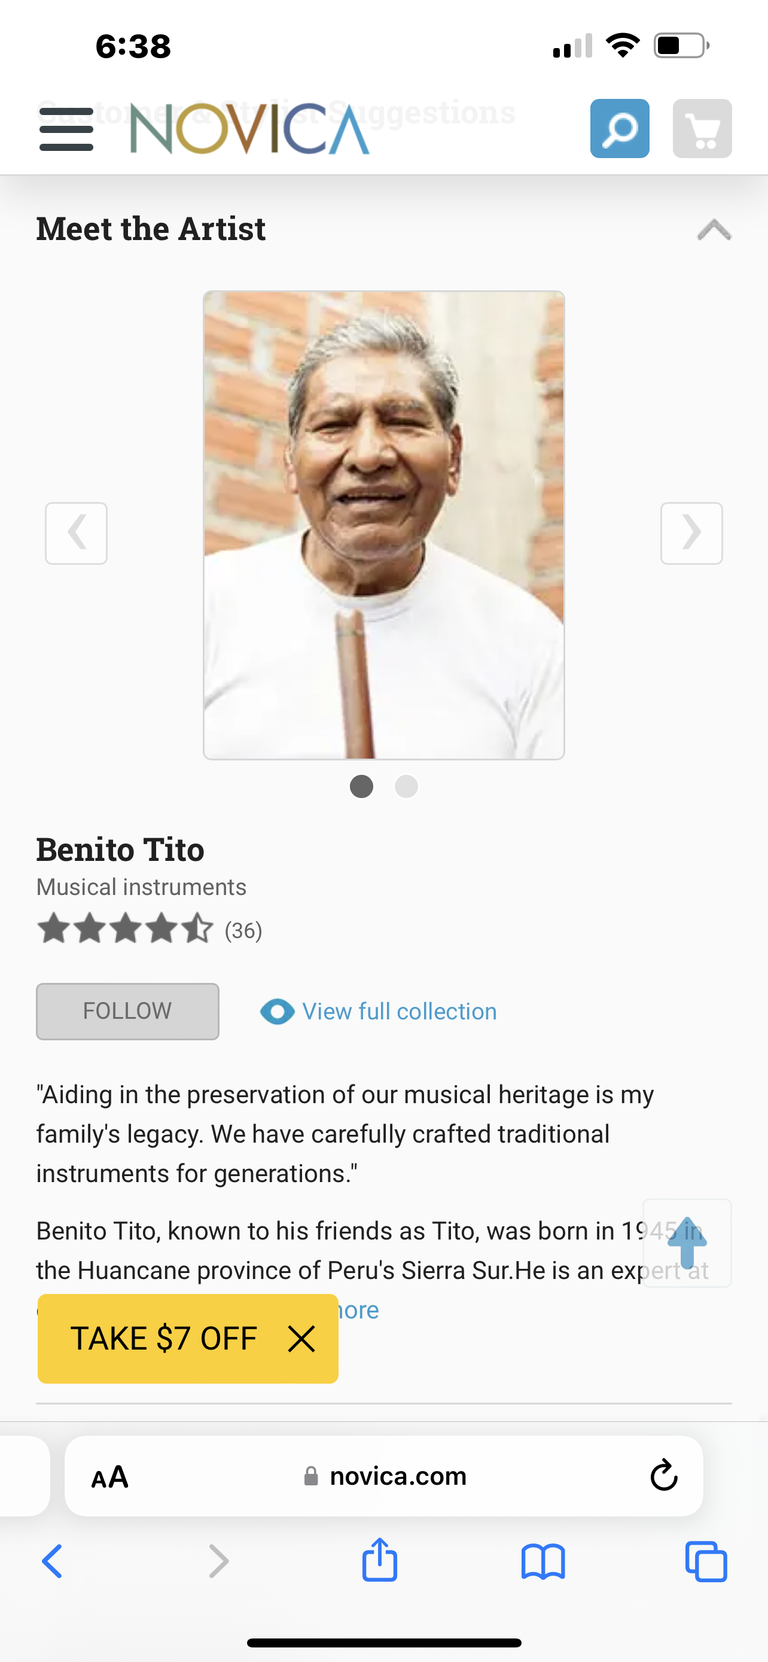
Task: Select the first carousel dot
Action: (362, 787)
